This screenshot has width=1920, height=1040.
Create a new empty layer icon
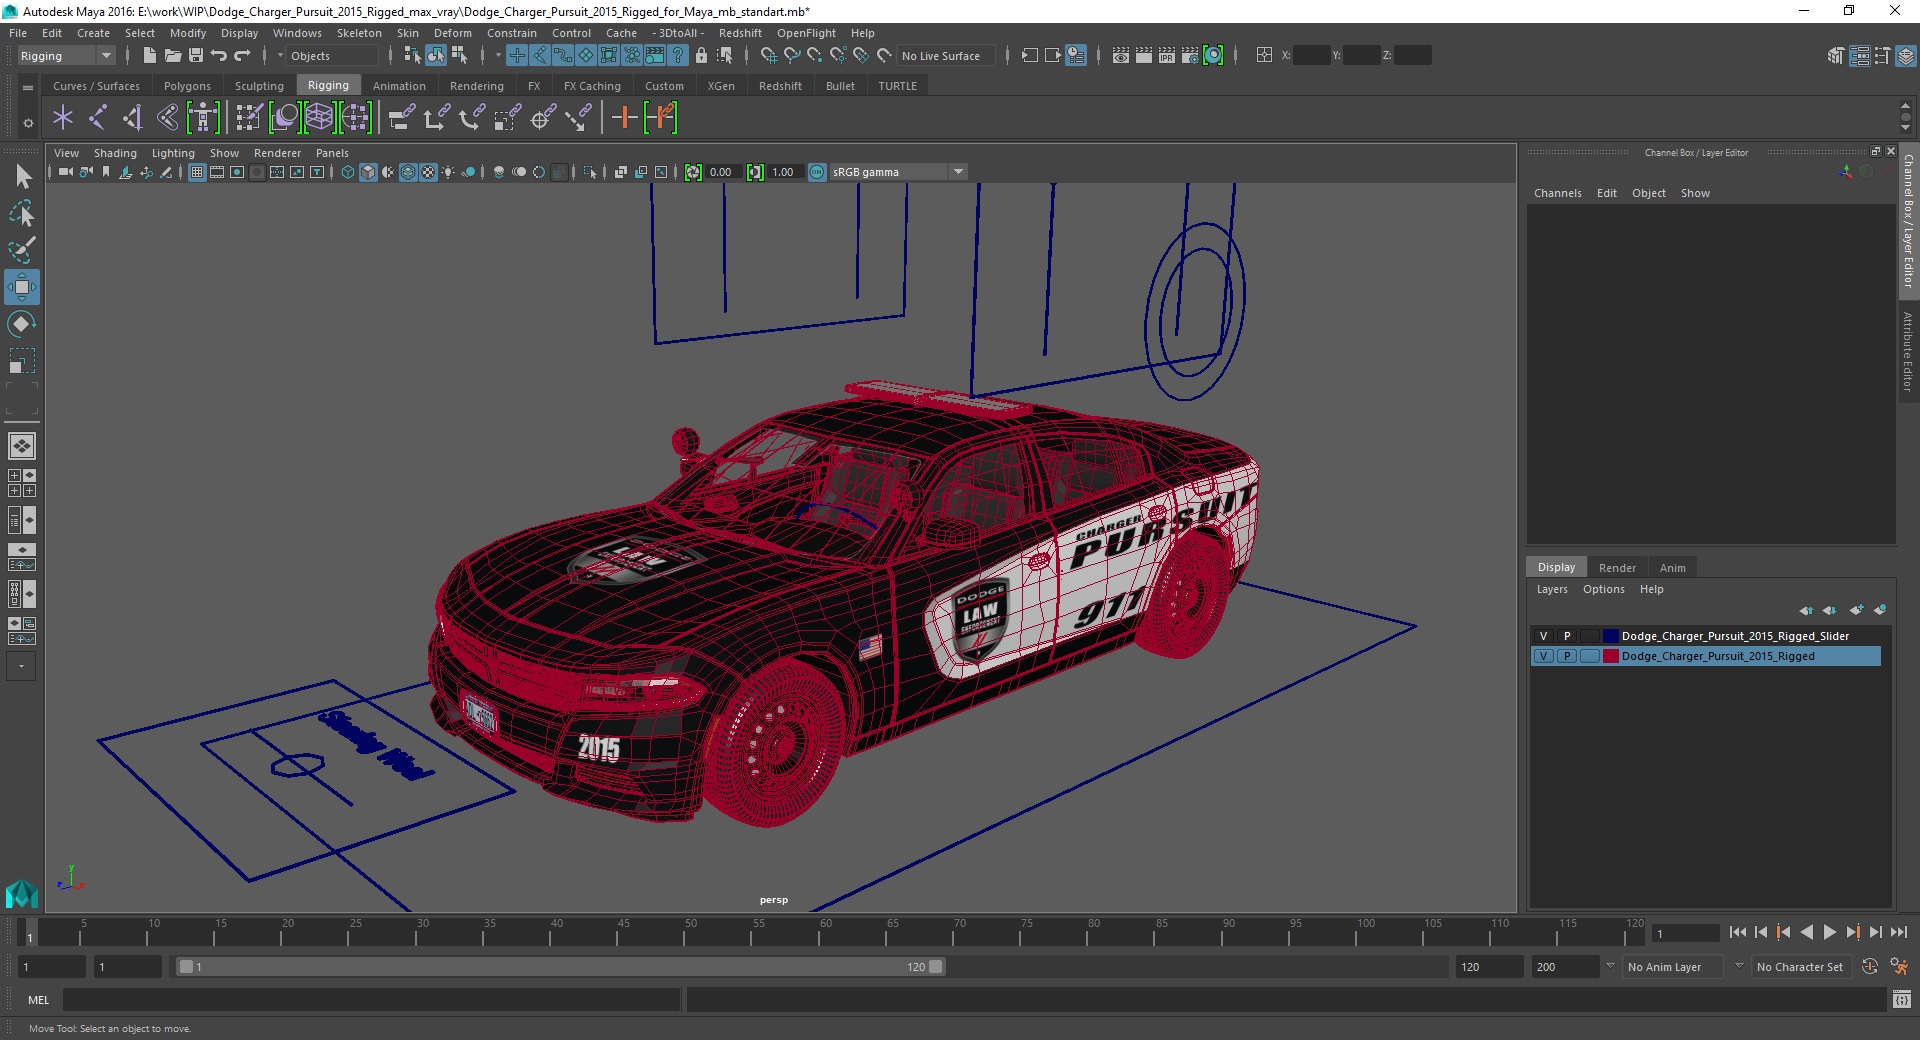[x=1856, y=610]
